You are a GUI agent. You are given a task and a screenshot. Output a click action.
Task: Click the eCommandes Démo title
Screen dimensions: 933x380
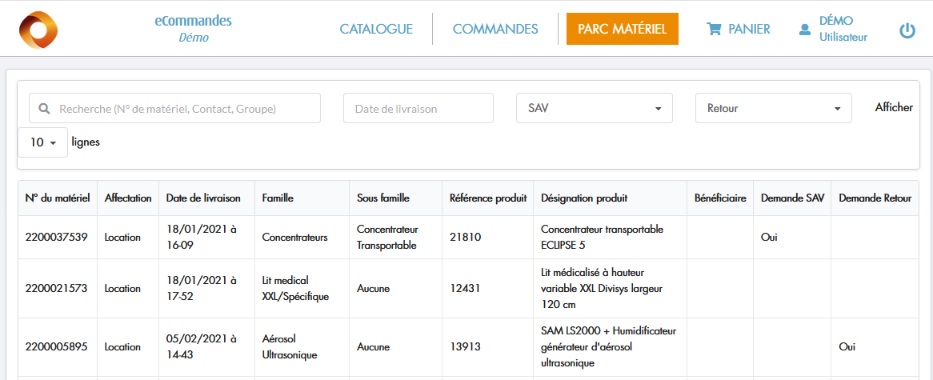(193, 29)
